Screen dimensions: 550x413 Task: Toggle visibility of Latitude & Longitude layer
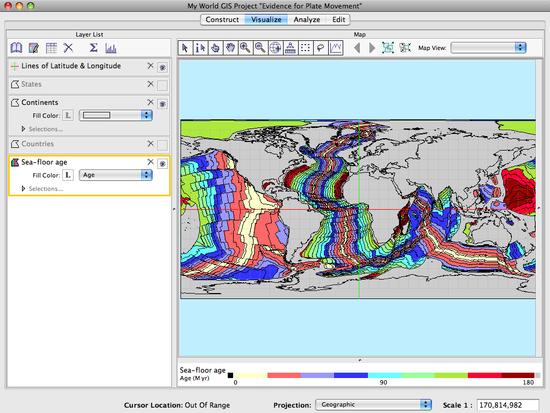tap(162, 67)
